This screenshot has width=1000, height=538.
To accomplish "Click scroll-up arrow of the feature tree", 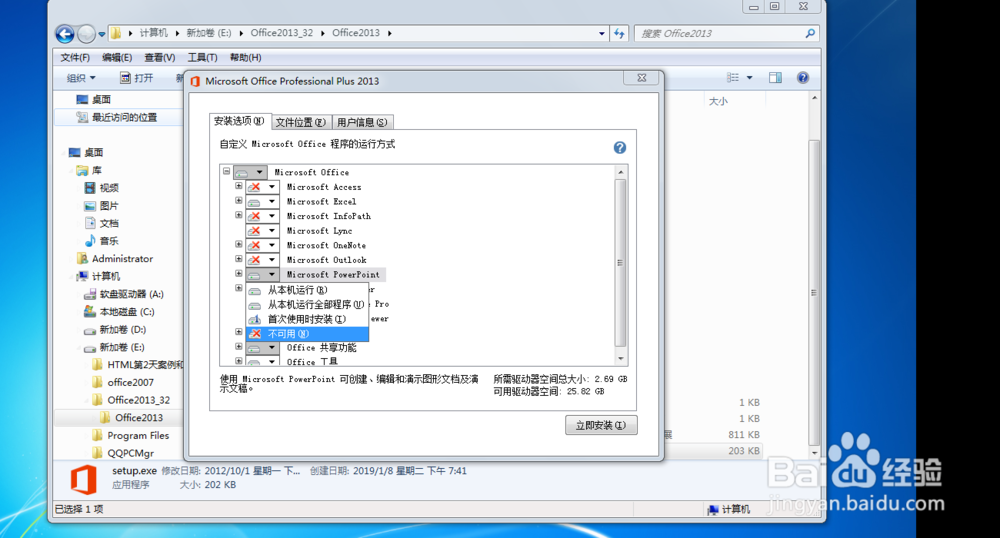I will coord(621,172).
